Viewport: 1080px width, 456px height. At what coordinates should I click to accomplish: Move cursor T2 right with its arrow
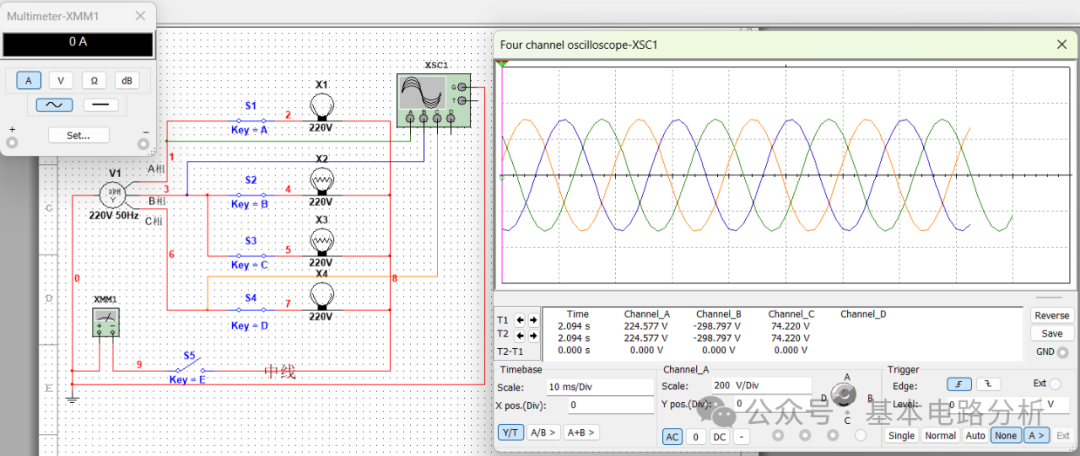[534, 336]
